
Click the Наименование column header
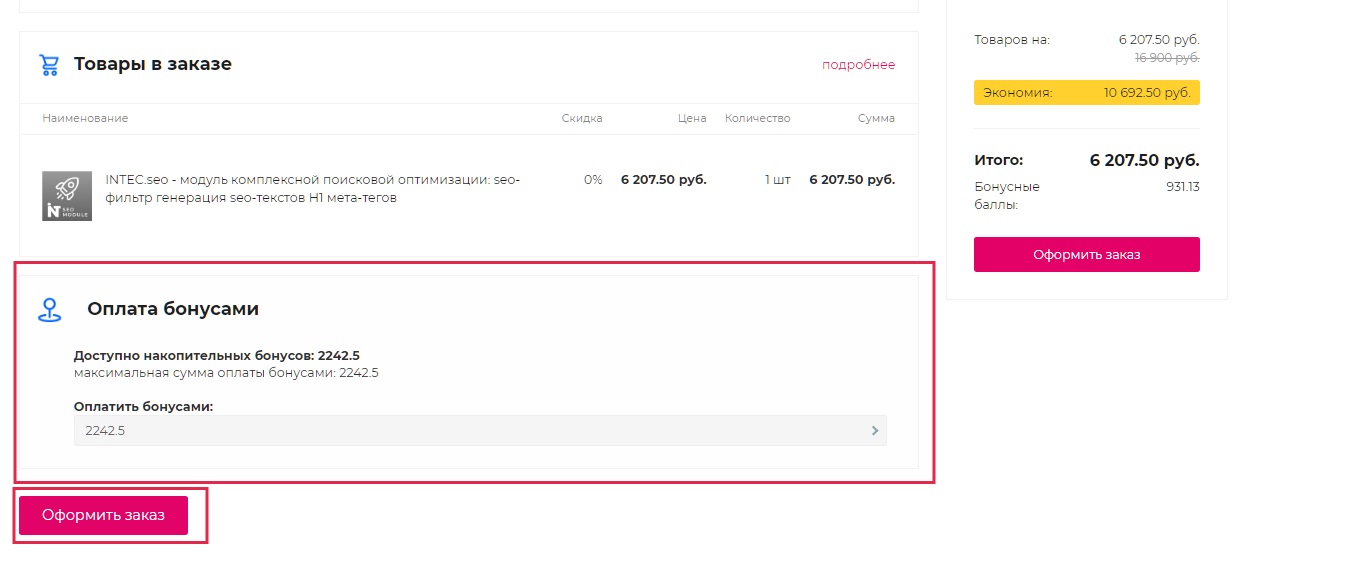(x=85, y=118)
